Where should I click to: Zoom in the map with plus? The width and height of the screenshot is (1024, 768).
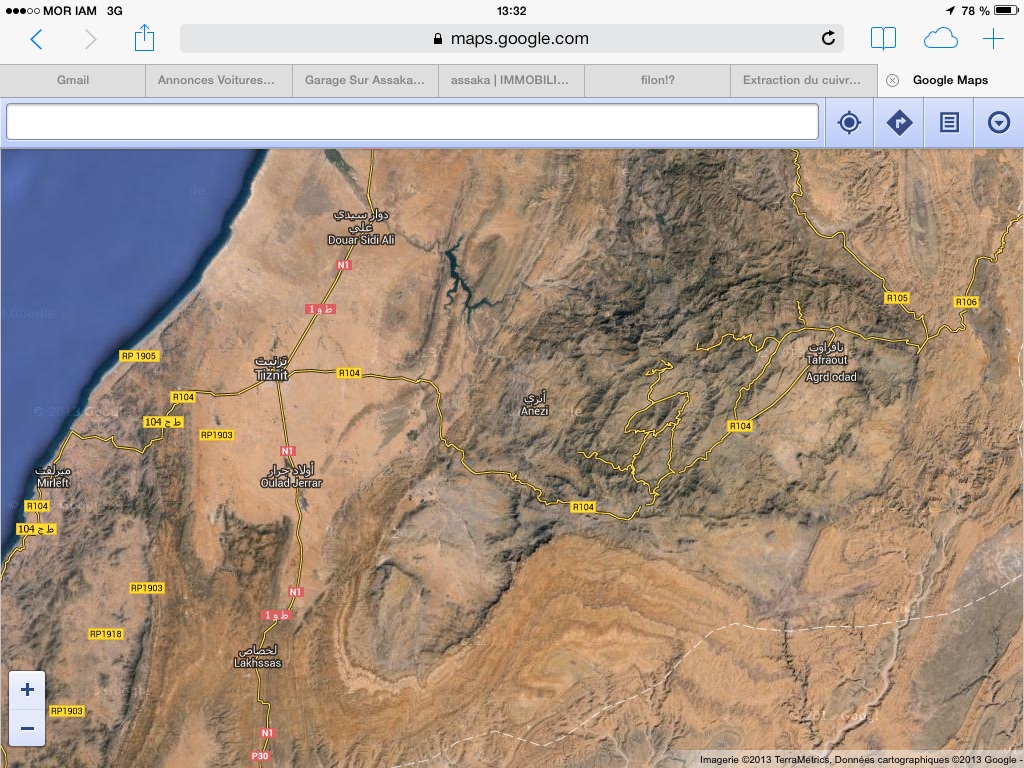coord(27,689)
